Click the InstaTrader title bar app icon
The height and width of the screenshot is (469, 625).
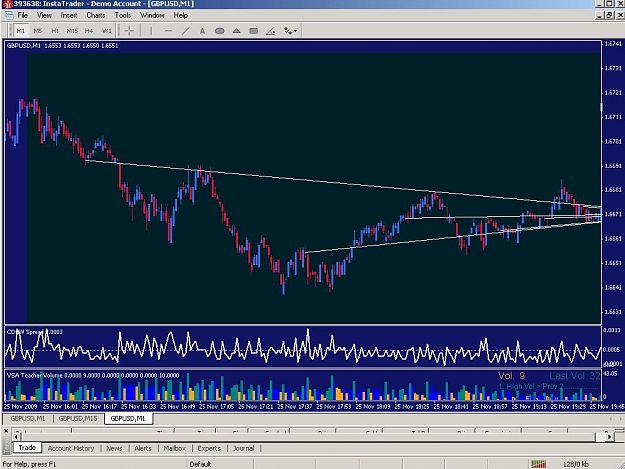[x=7, y=4]
